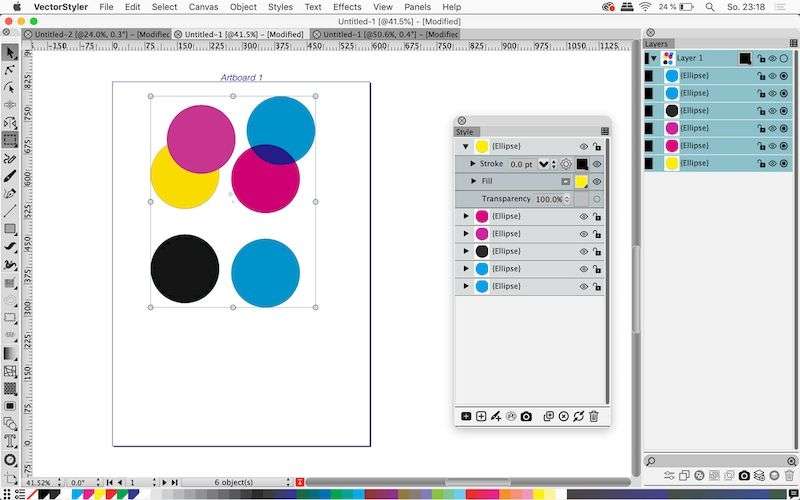800x500 pixels.
Task: Open the Style panel options menu icon
Action: tap(605, 132)
